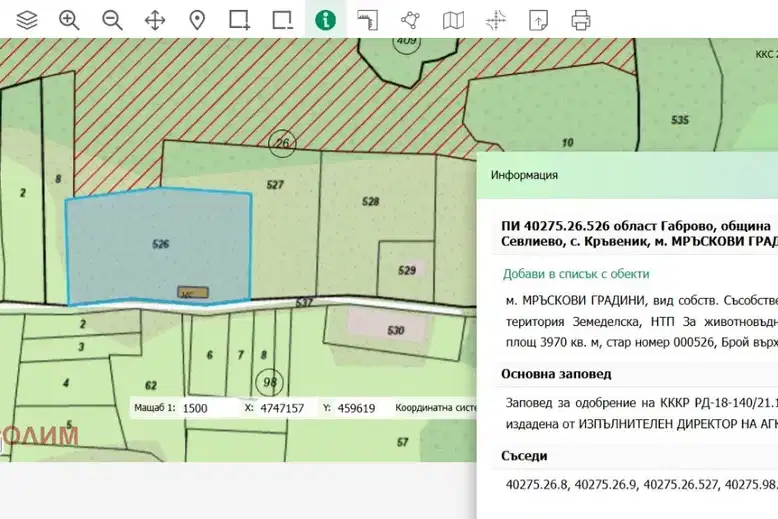
Task: Print the map using printer icon
Action: [x=581, y=20]
